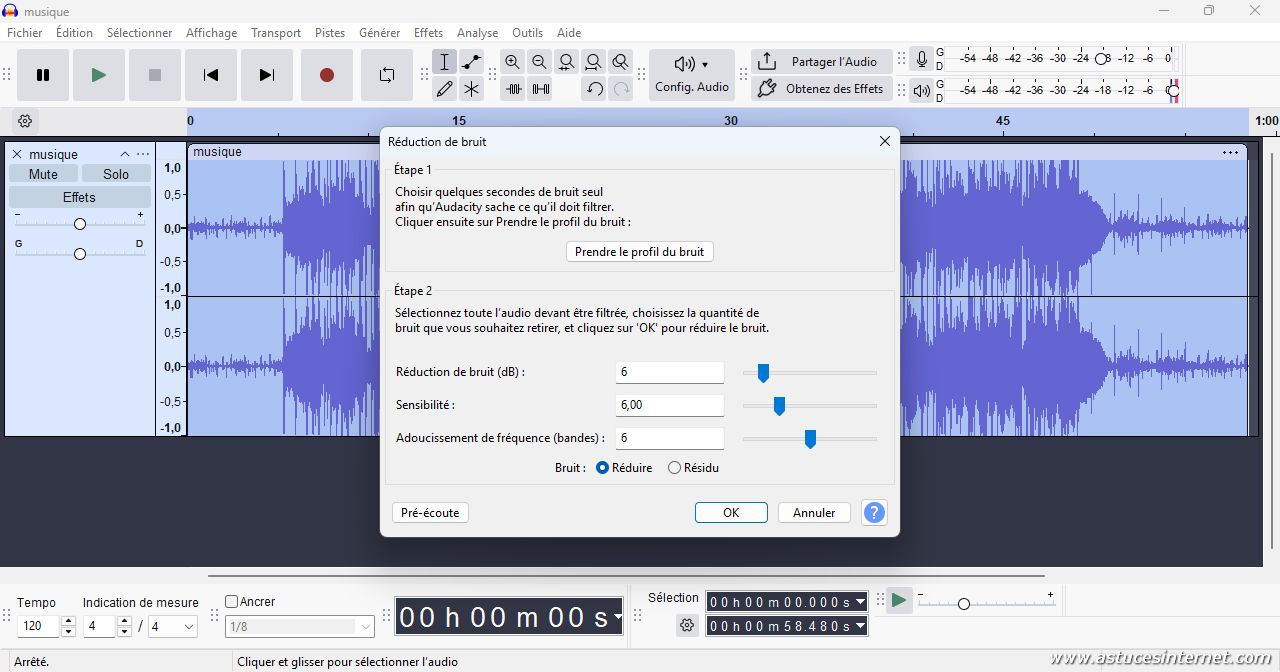Expand the time signature denominator dropdown
The image size is (1280, 672).
click(186, 627)
